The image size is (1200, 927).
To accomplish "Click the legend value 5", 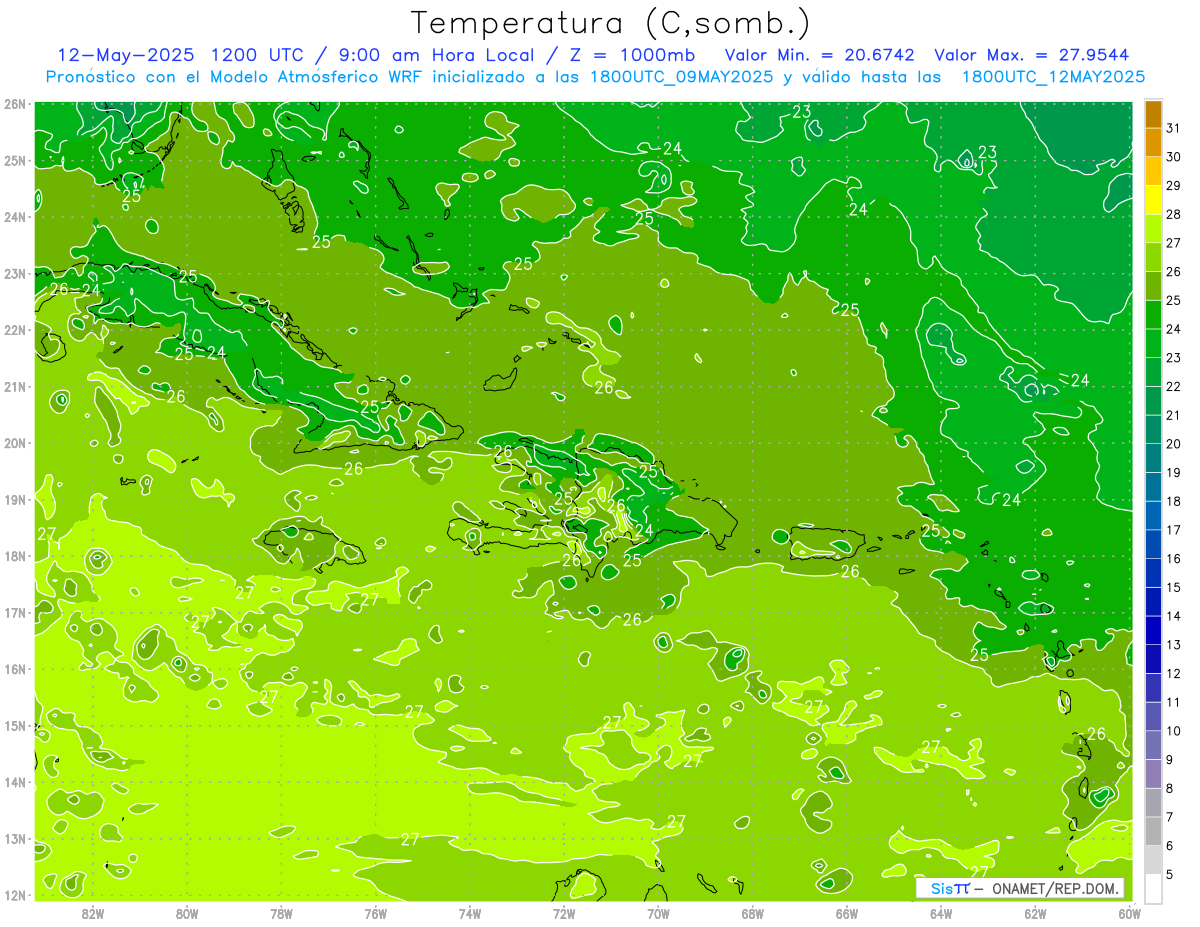I will (x=1171, y=874).
